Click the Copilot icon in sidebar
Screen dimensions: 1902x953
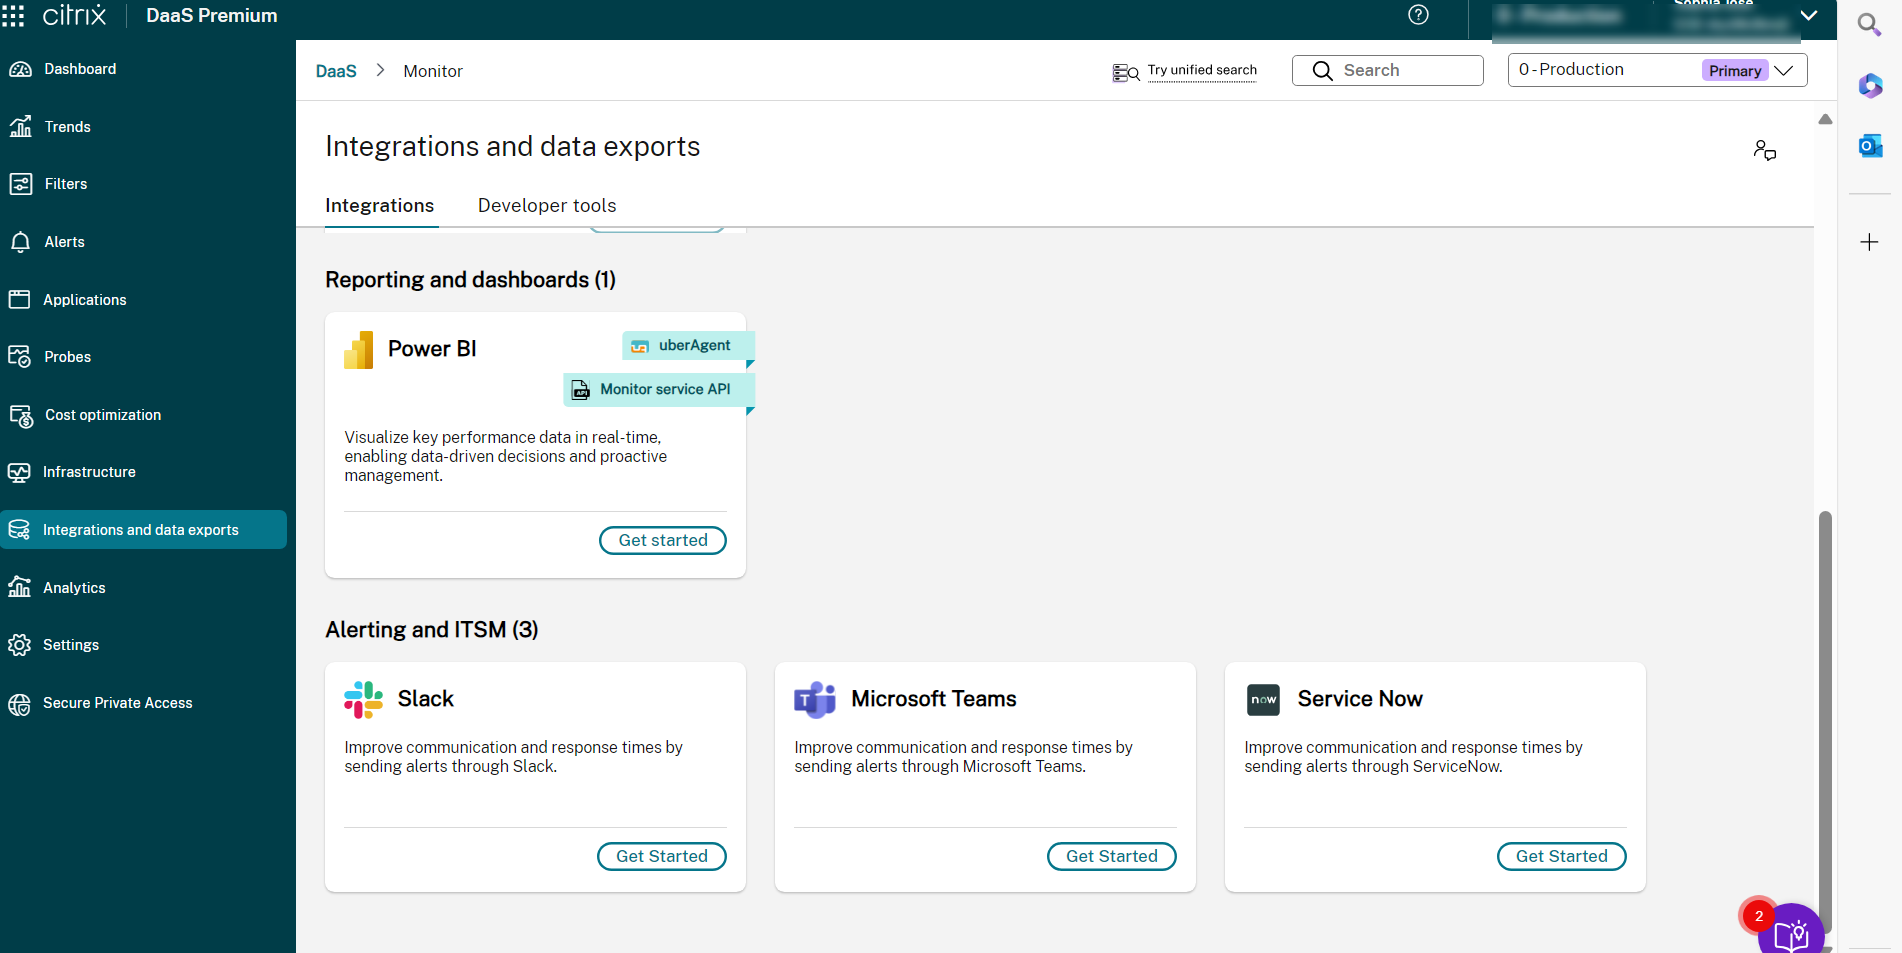pos(1870,86)
